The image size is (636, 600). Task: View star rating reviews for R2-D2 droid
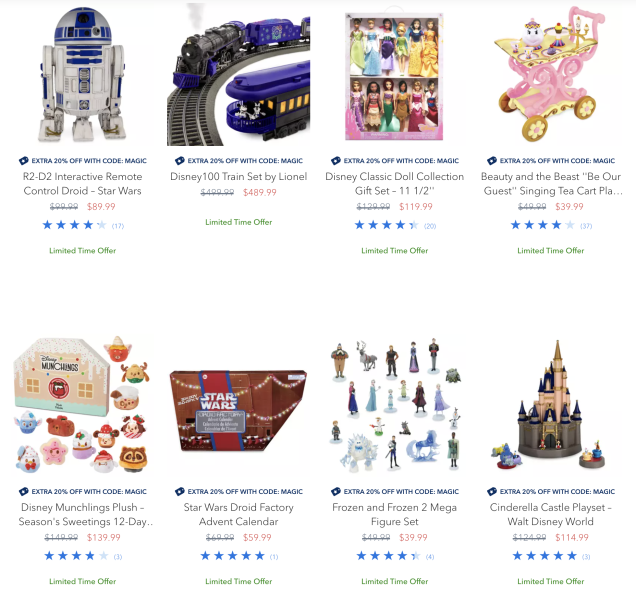83,225
